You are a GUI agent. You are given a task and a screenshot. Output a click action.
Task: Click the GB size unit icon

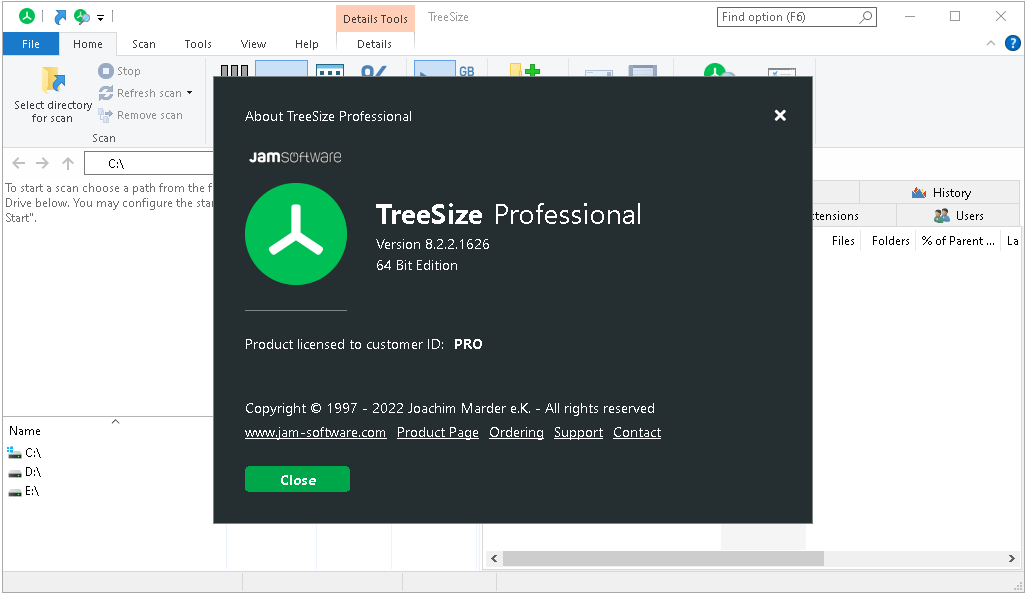pyautogui.click(x=466, y=70)
